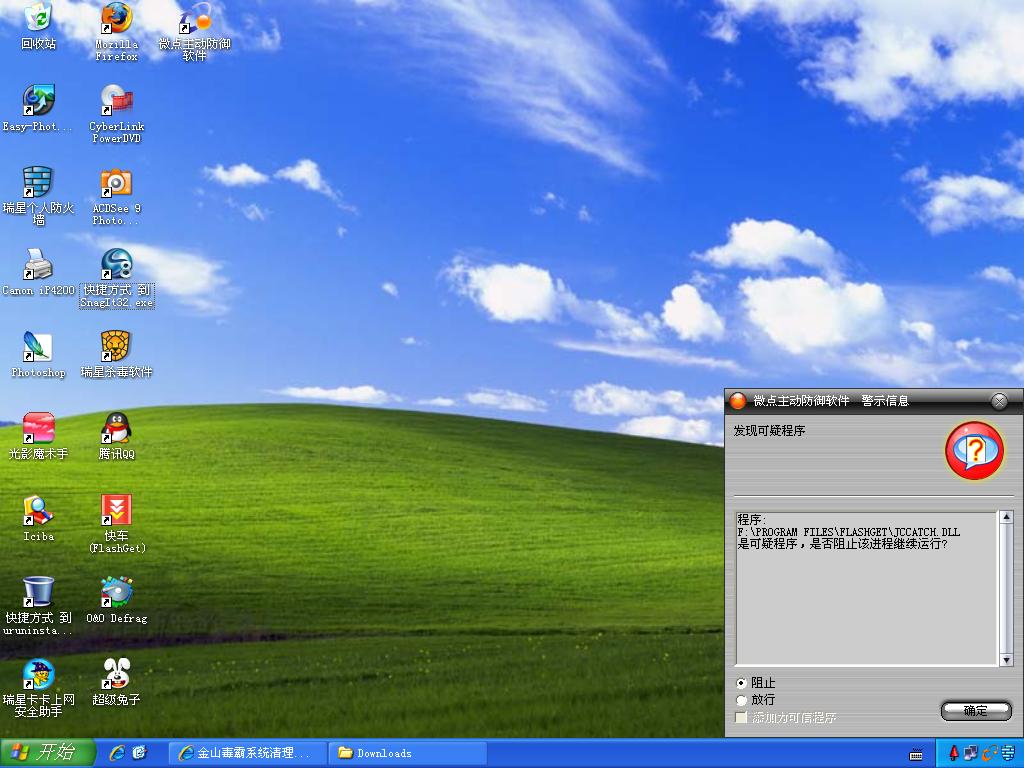Select the 快车 (FlashGet) desktop icon
This screenshot has height=768, width=1024.
coord(116,511)
